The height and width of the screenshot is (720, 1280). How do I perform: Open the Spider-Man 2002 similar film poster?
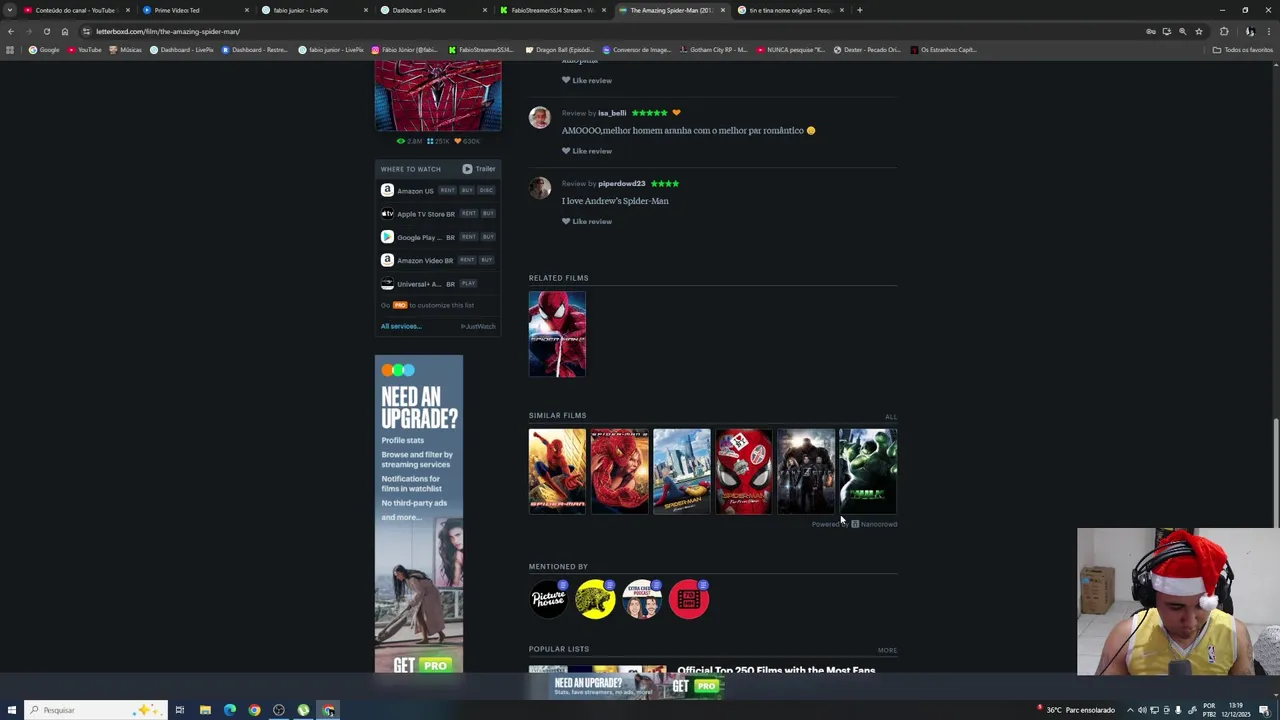point(557,471)
